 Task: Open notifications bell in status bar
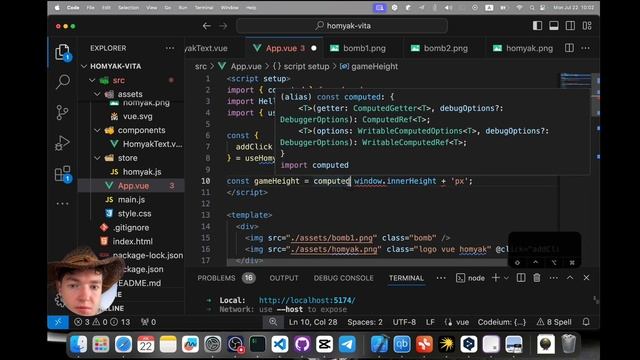pos(586,322)
